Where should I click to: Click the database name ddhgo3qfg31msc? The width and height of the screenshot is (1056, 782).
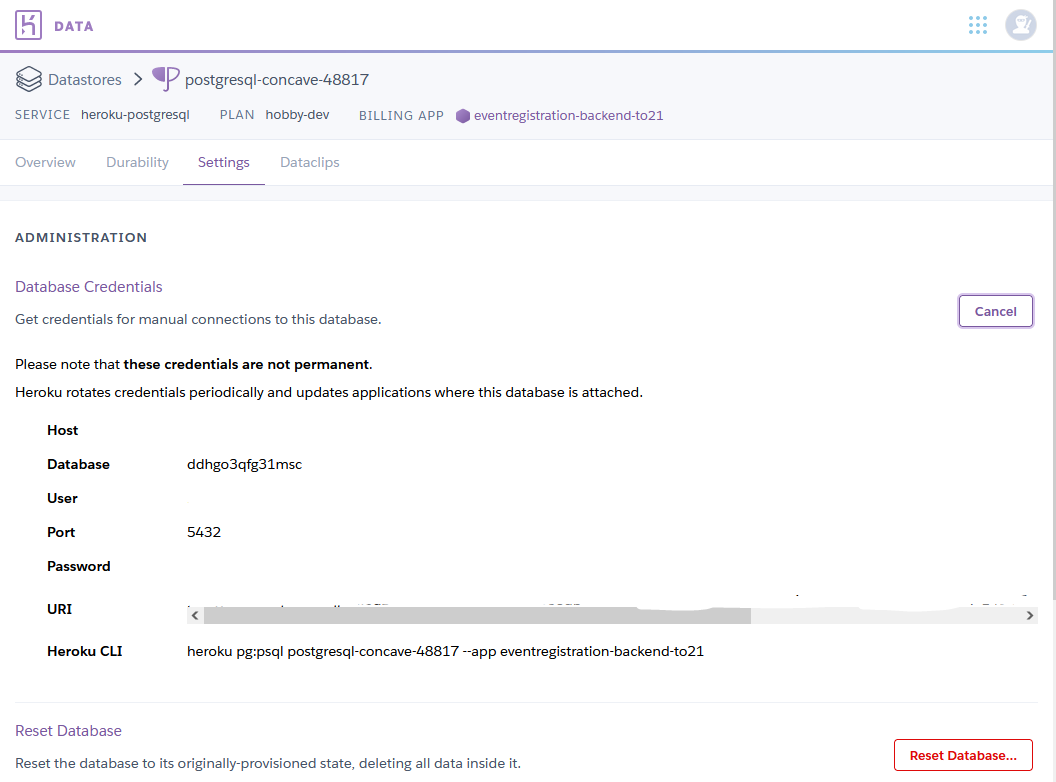[x=244, y=464]
